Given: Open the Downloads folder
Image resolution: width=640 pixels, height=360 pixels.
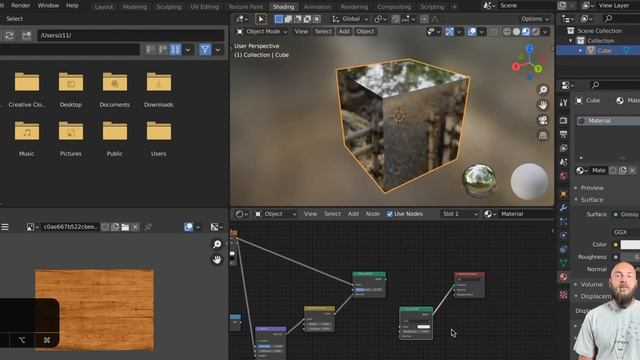Looking at the screenshot, I should pos(159,90).
